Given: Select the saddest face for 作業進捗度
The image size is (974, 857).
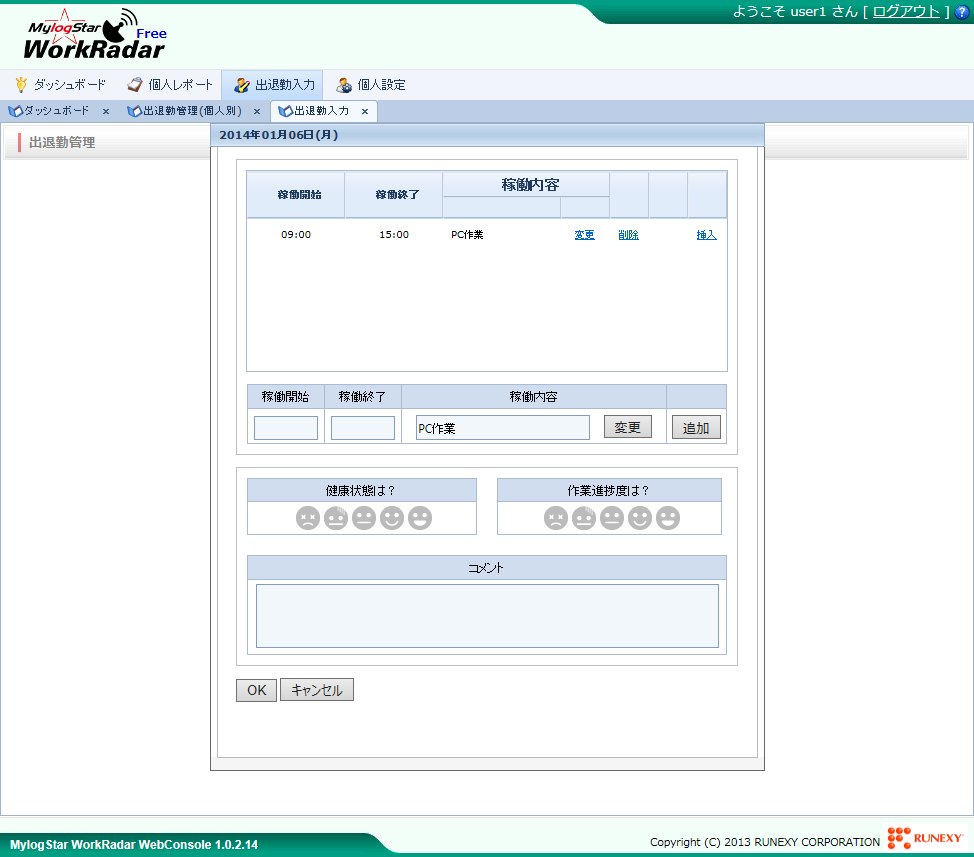Looking at the screenshot, I should click(x=556, y=518).
